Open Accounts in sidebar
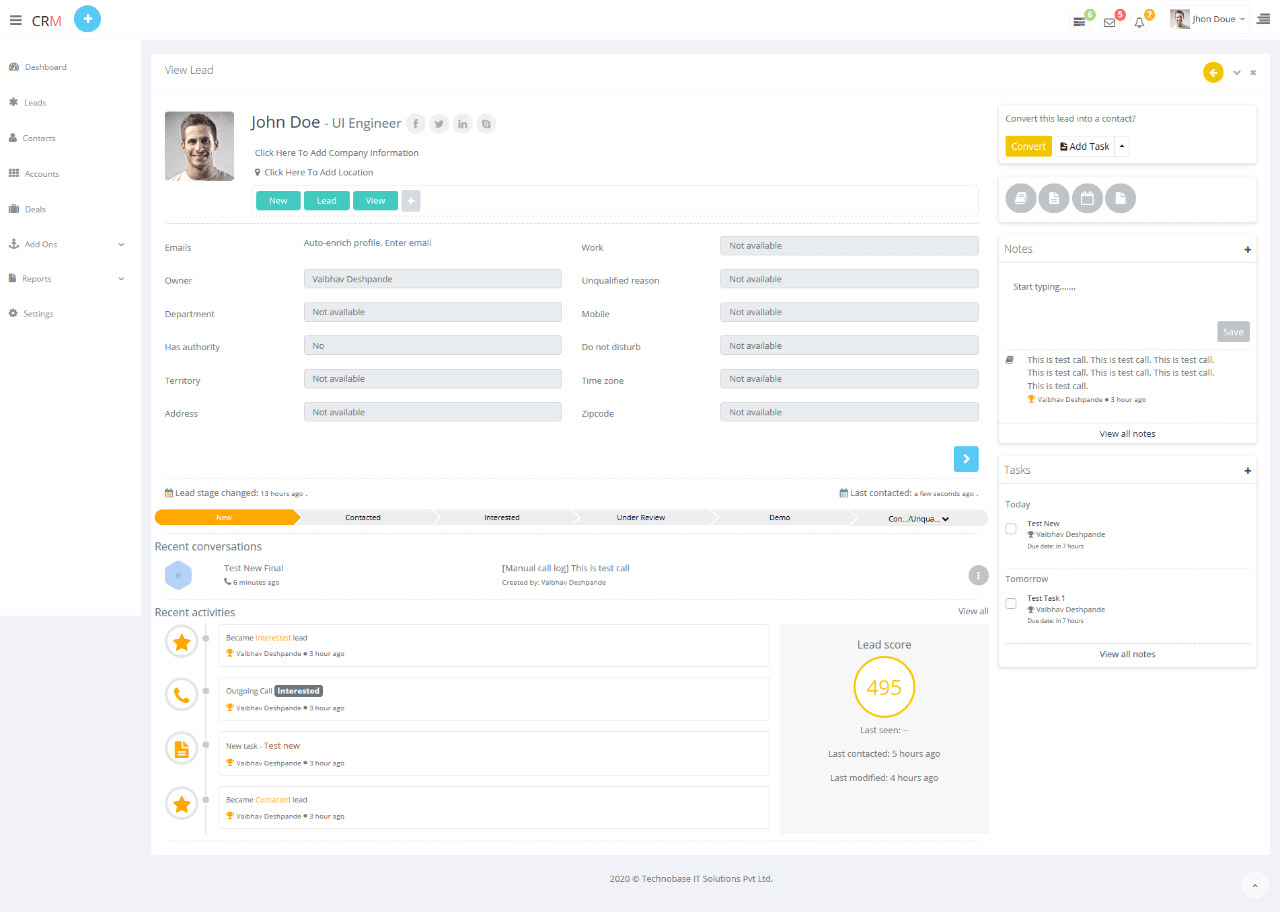The image size is (1280, 912). (x=34, y=174)
